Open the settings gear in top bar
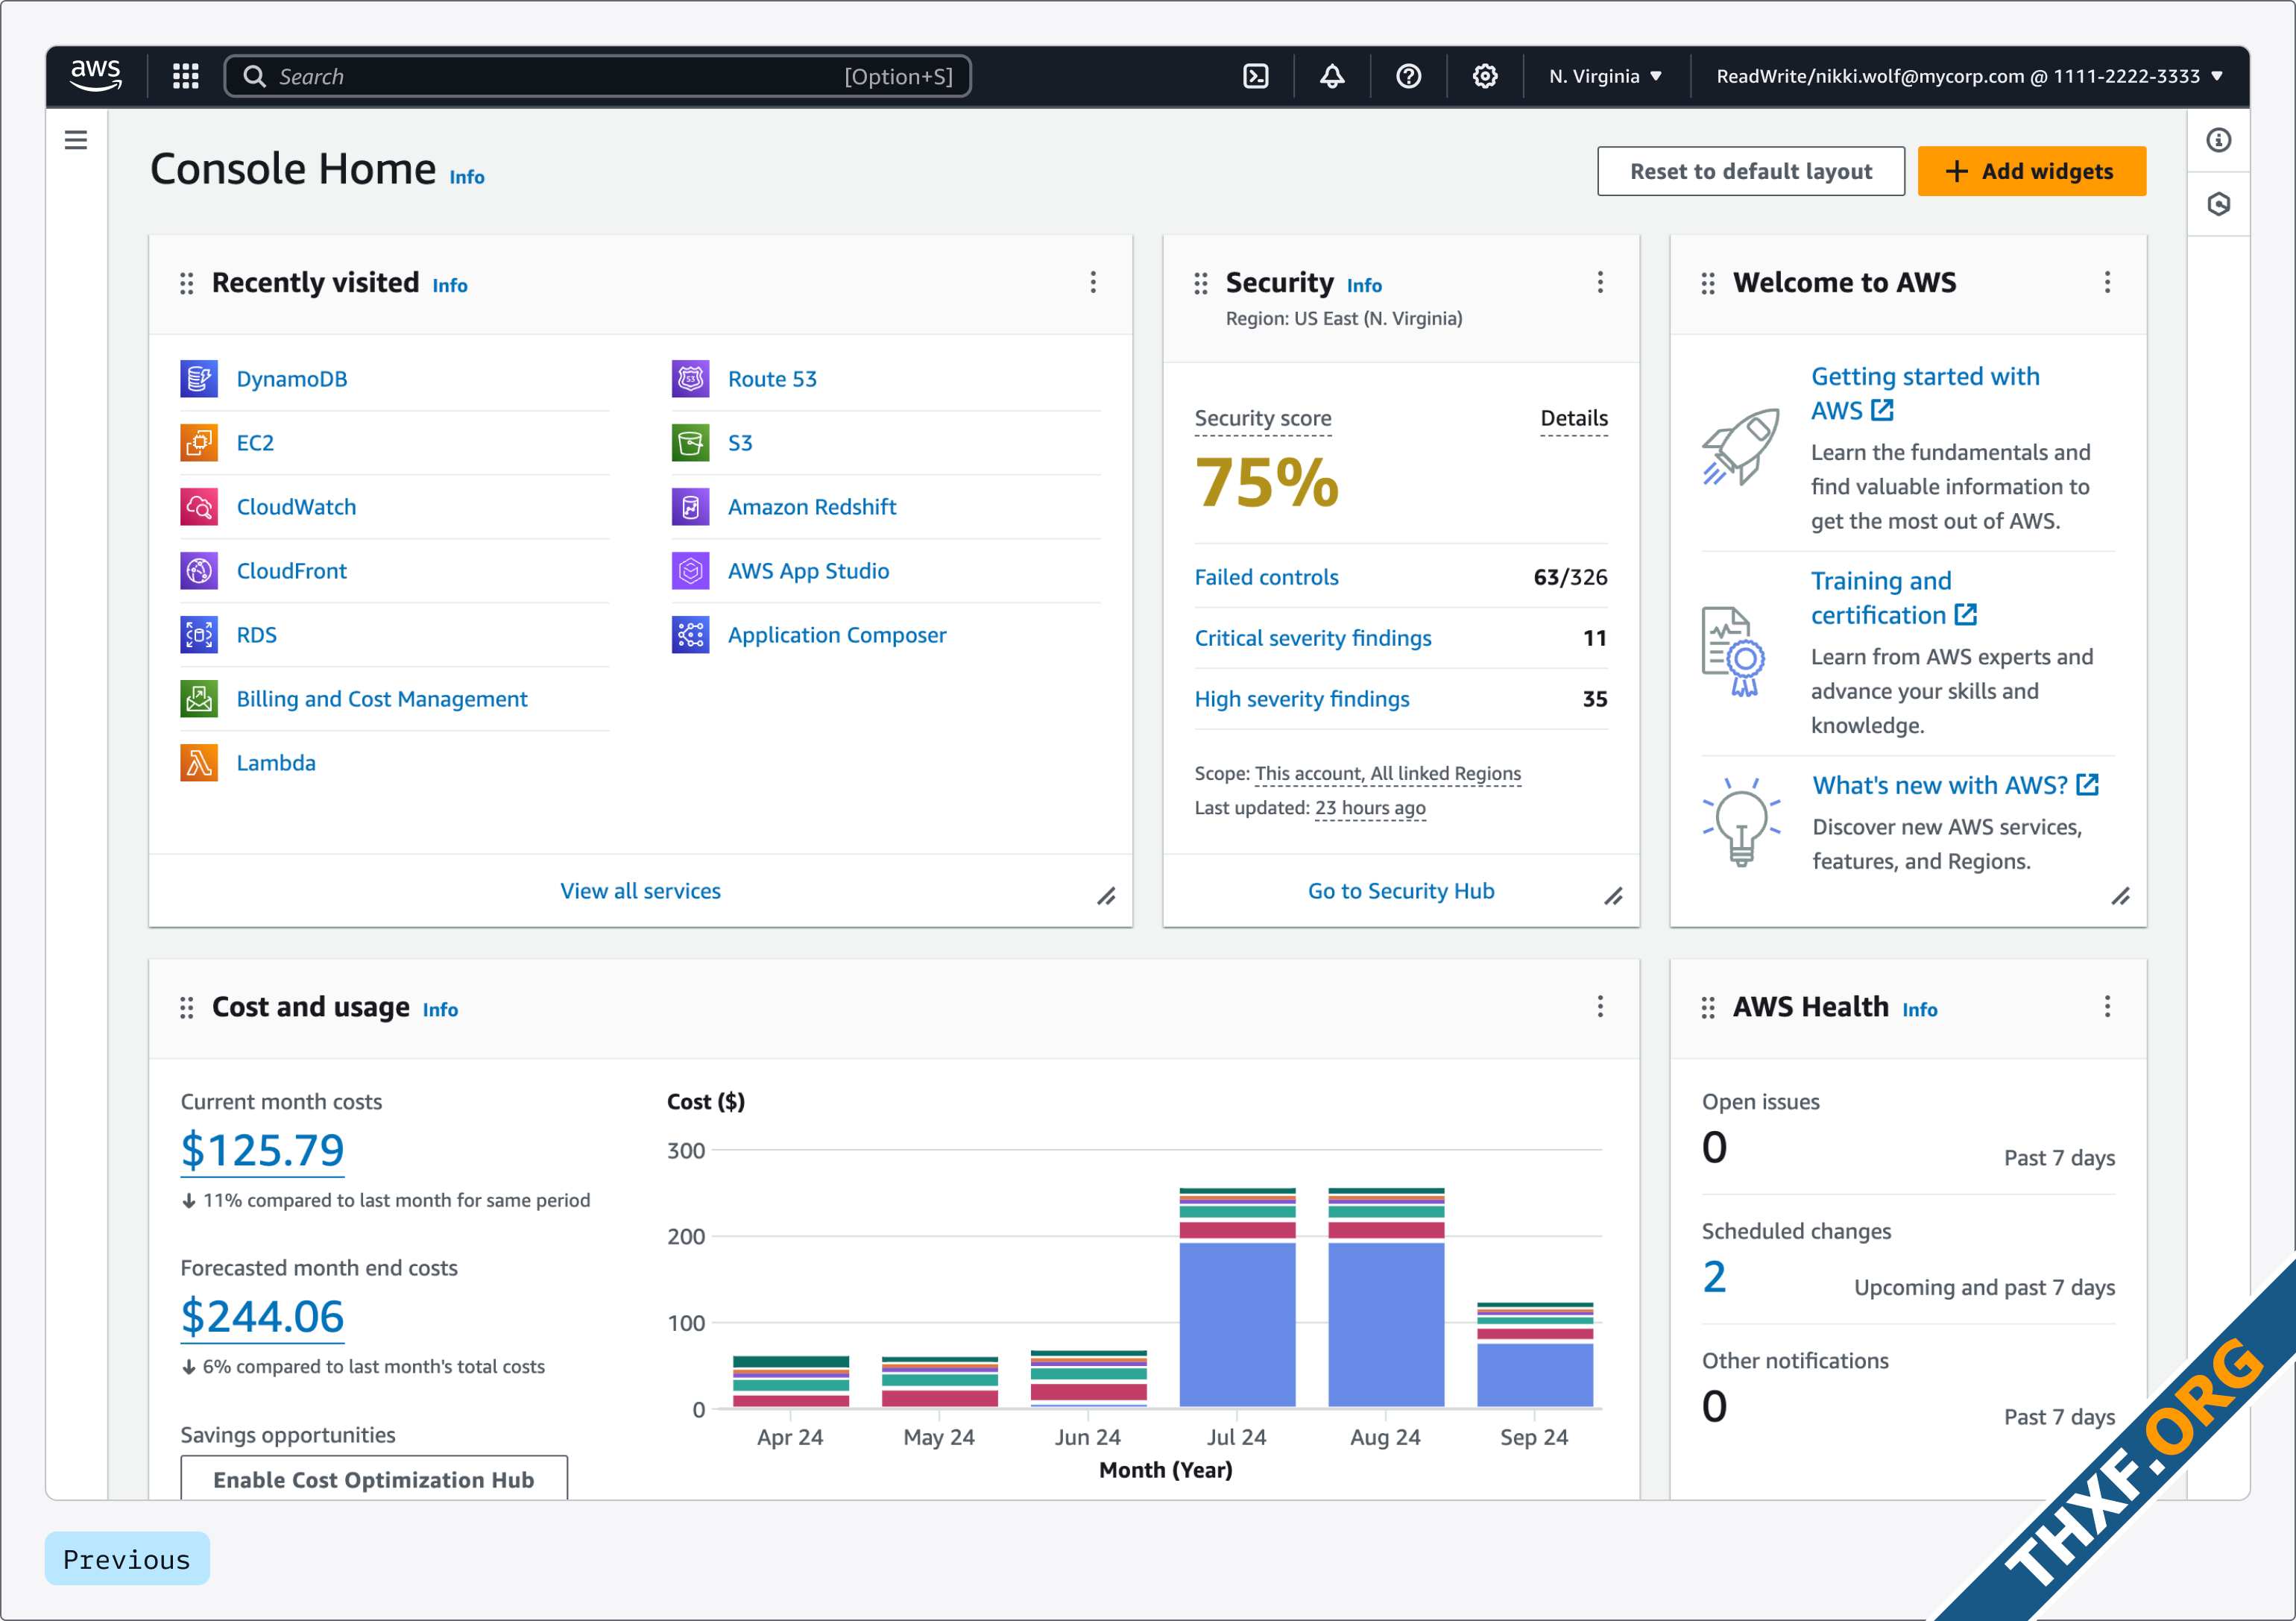Screen dimensions: 2296x1621 [x=1485, y=76]
